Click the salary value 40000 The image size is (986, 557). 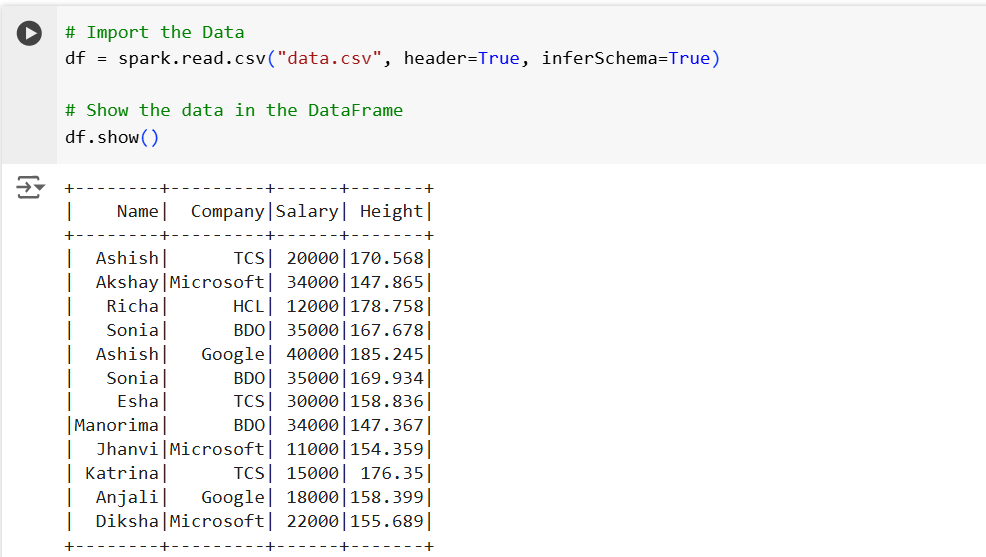pos(312,354)
